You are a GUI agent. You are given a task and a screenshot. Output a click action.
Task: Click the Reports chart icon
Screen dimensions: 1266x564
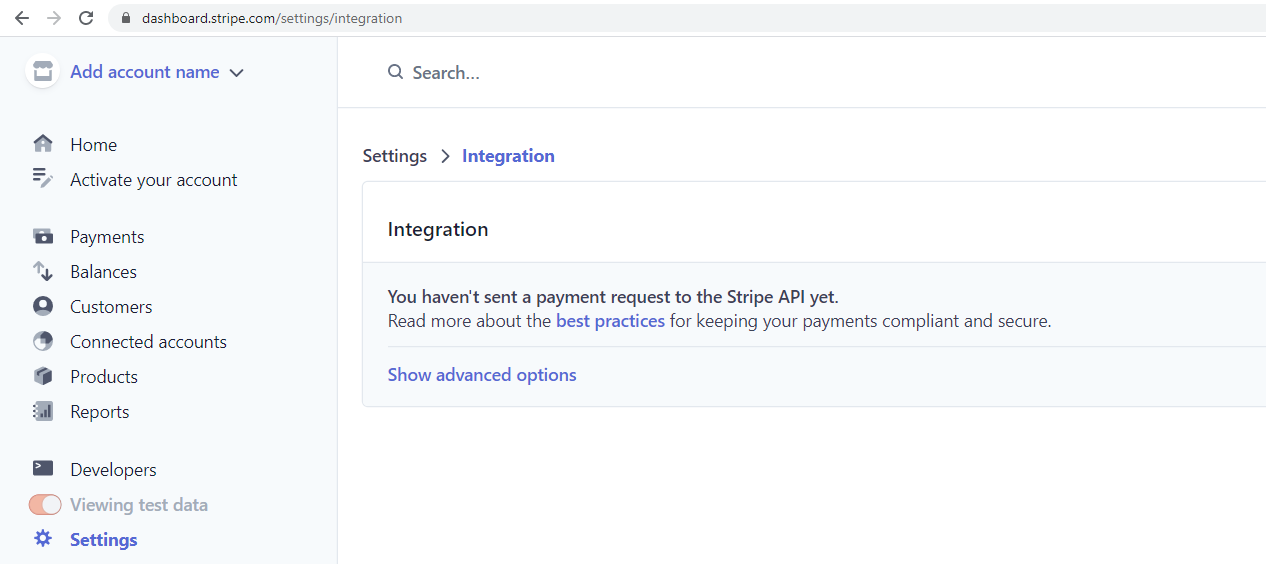click(x=42, y=411)
